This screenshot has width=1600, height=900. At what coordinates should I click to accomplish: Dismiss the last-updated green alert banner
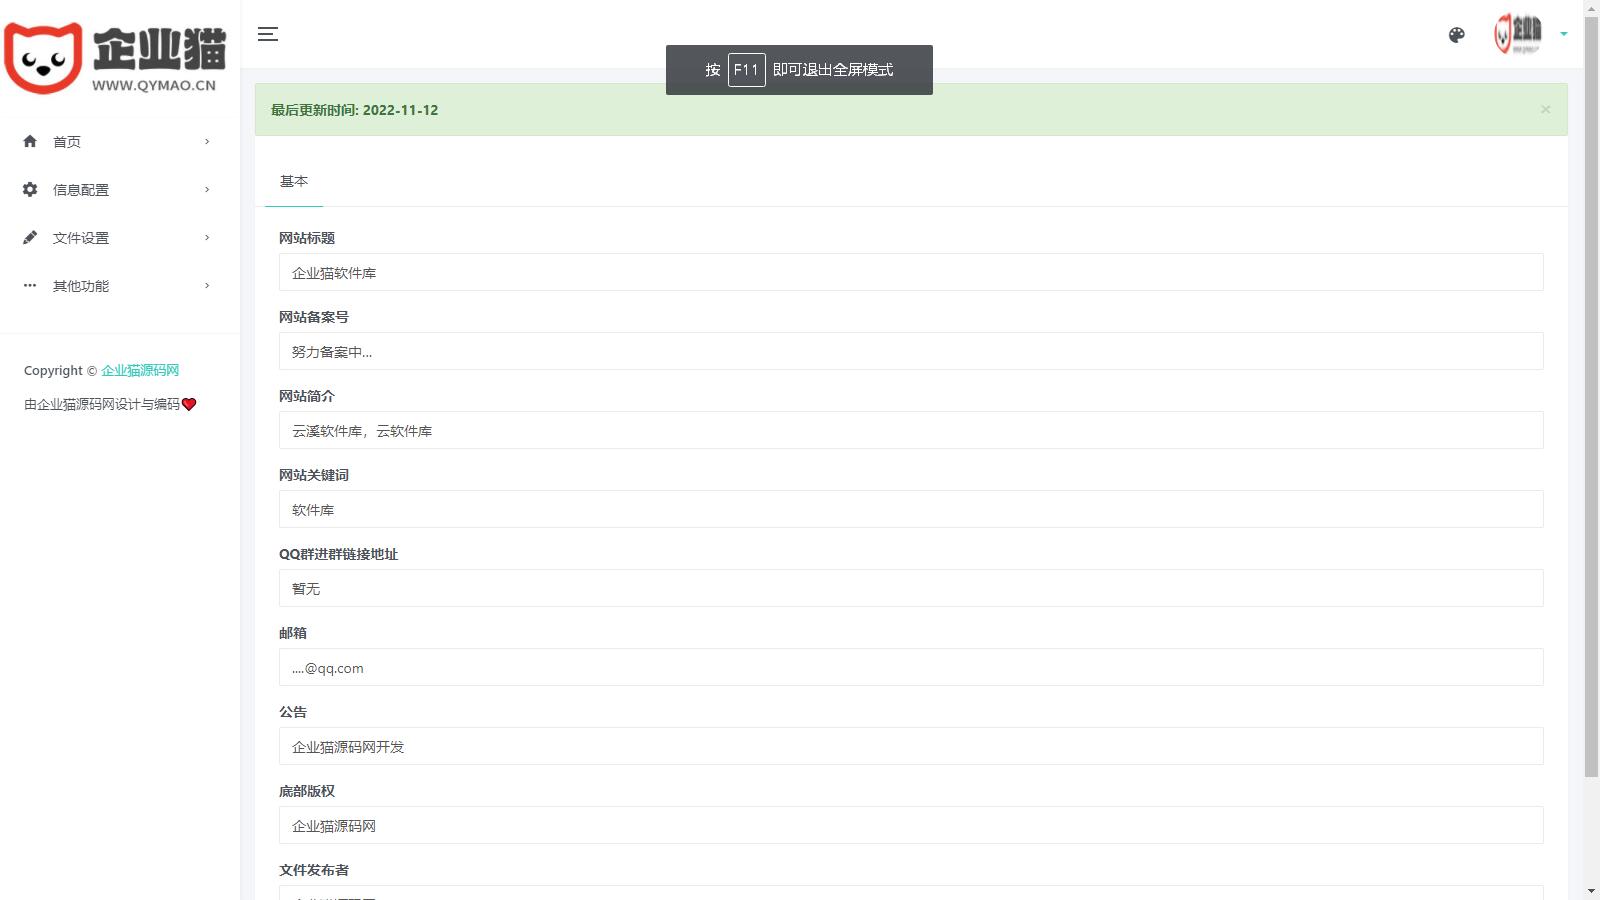point(1545,110)
